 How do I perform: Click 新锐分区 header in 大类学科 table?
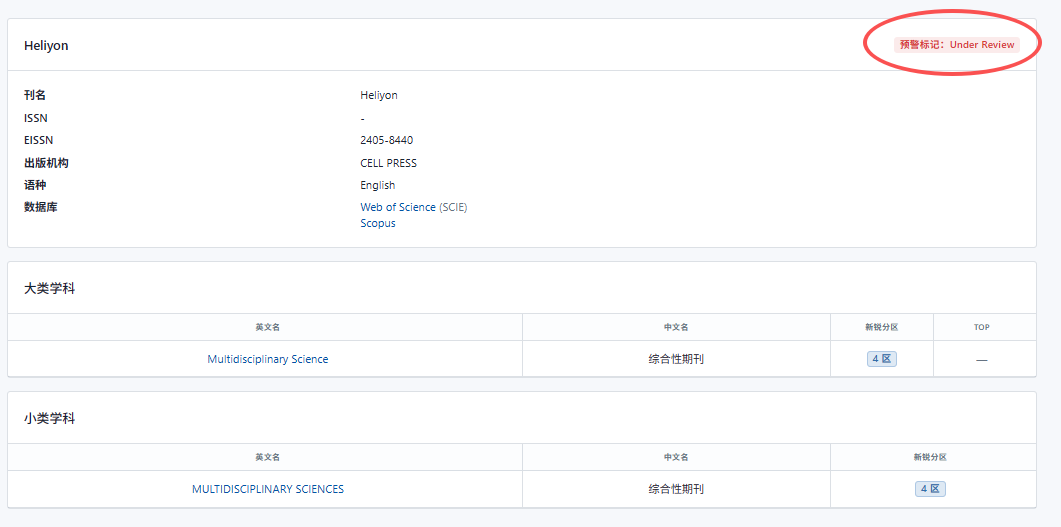(x=881, y=327)
